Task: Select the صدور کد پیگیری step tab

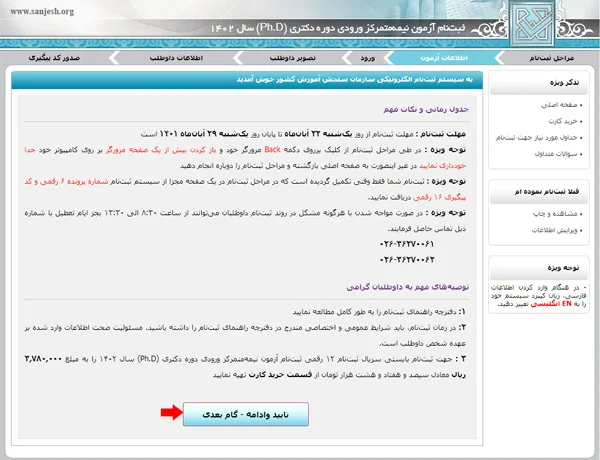Action: click(54, 58)
